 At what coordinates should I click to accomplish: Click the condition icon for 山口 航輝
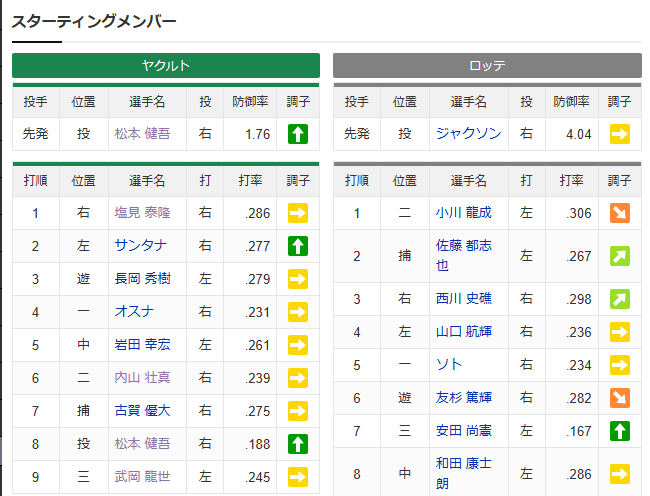coord(620,332)
